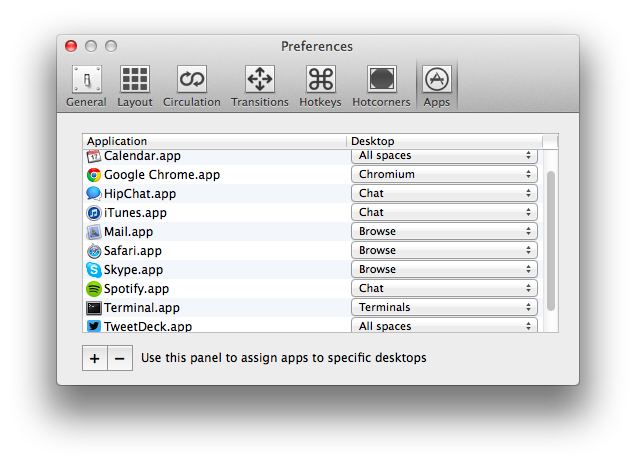The height and width of the screenshot is (464, 636).
Task: Open iTunes.app desktop selector
Action: [444, 213]
